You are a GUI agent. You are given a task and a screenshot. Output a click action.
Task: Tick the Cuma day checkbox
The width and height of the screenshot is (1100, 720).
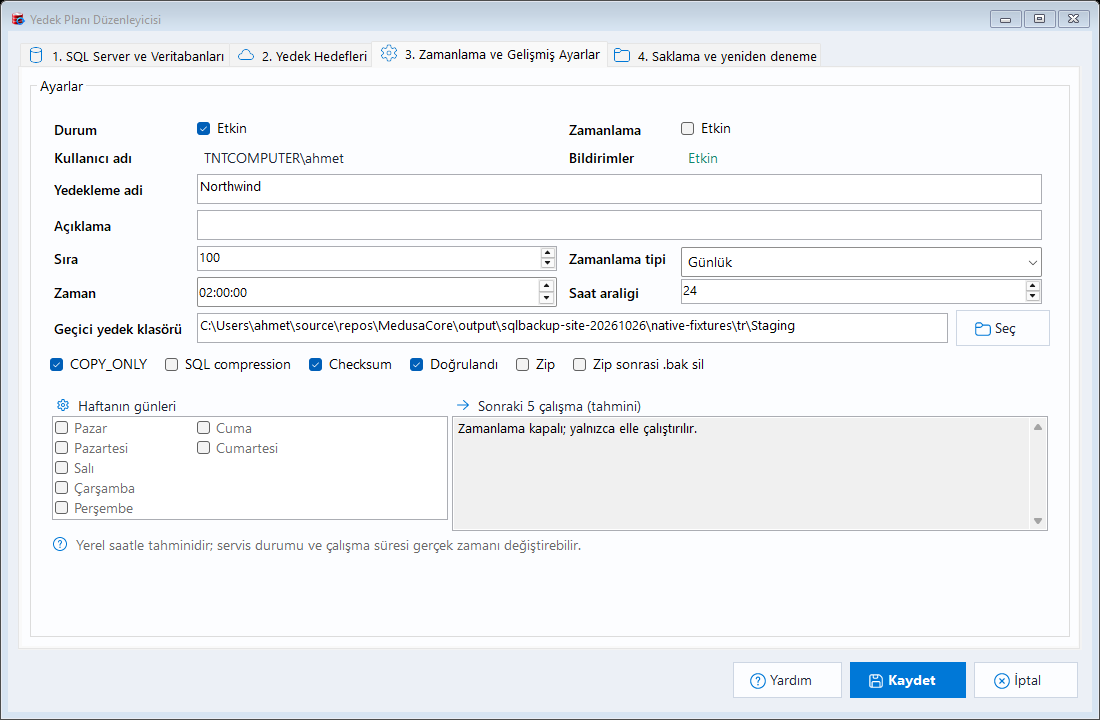click(x=203, y=427)
